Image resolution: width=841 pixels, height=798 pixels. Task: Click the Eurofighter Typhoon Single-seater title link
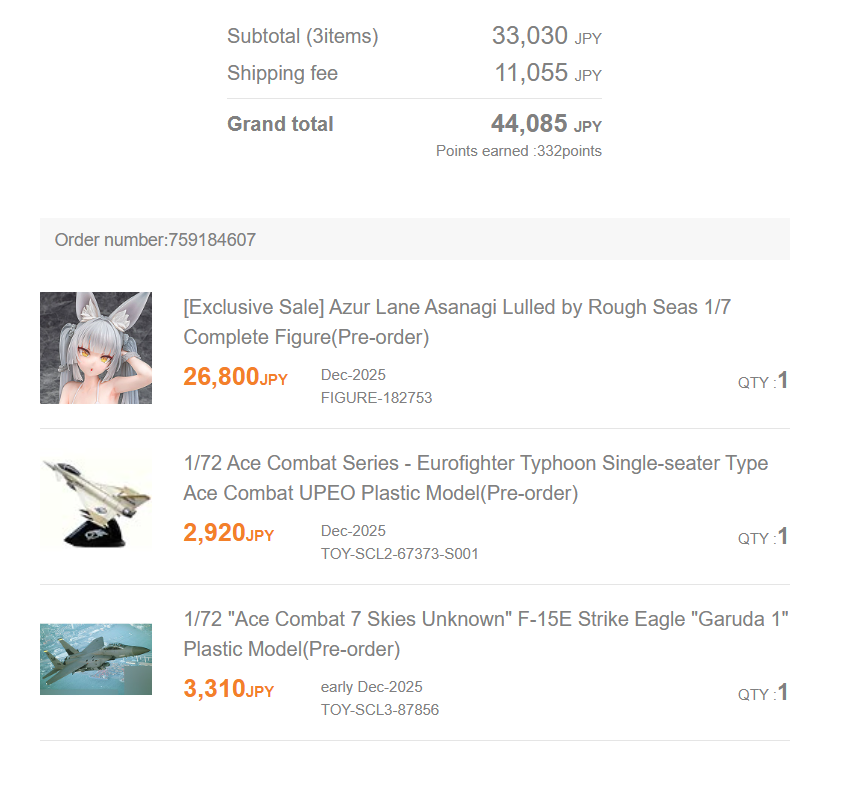[x=475, y=478]
